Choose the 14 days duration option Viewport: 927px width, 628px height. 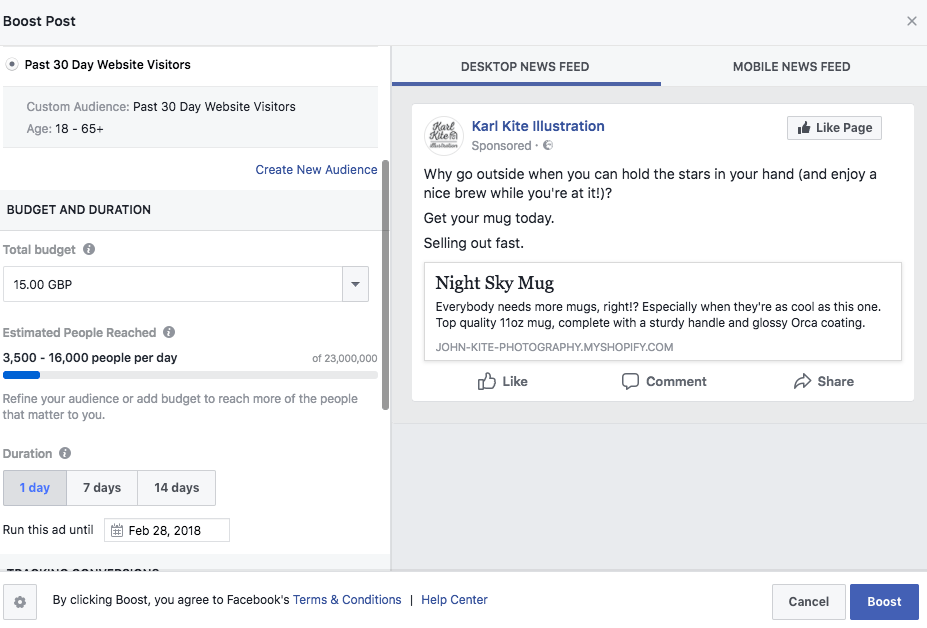(x=176, y=488)
